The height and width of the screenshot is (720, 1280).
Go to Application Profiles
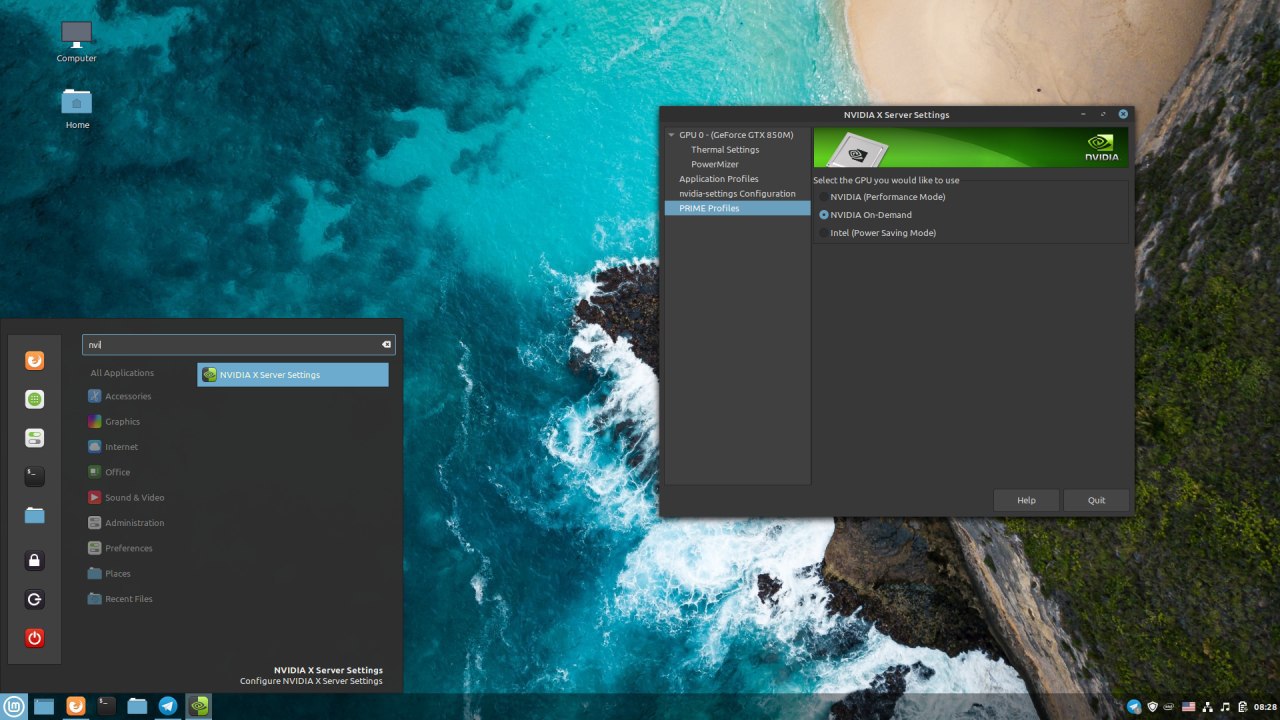click(719, 179)
